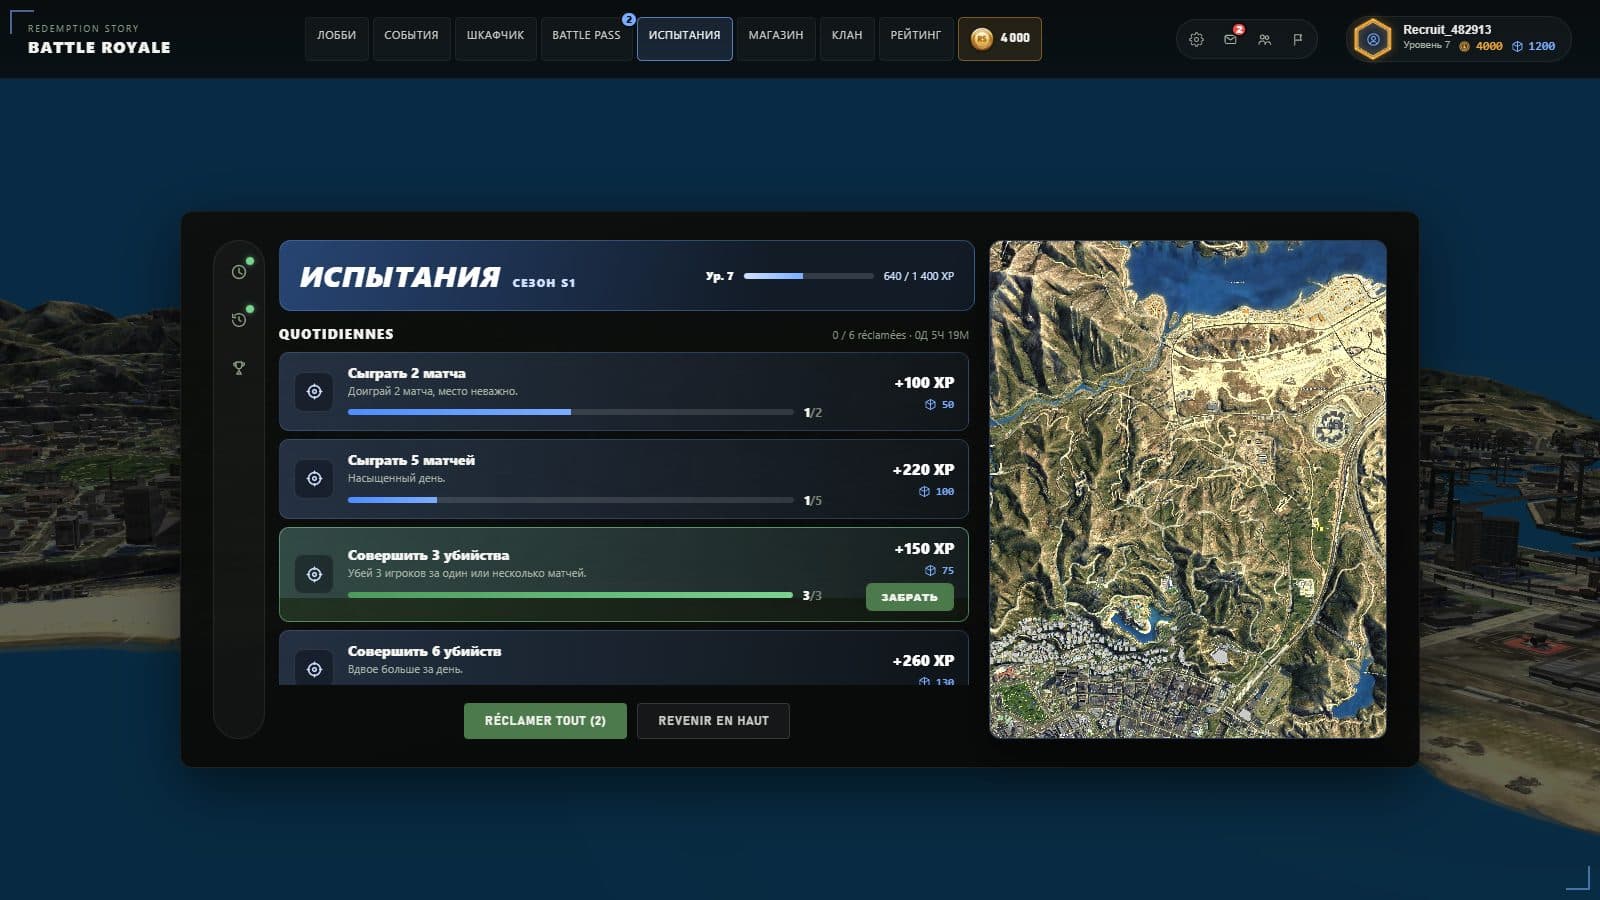The width and height of the screenshot is (1600, 900).
Task: Open the settings gear icon
Action: click(x=1196, y=39)
